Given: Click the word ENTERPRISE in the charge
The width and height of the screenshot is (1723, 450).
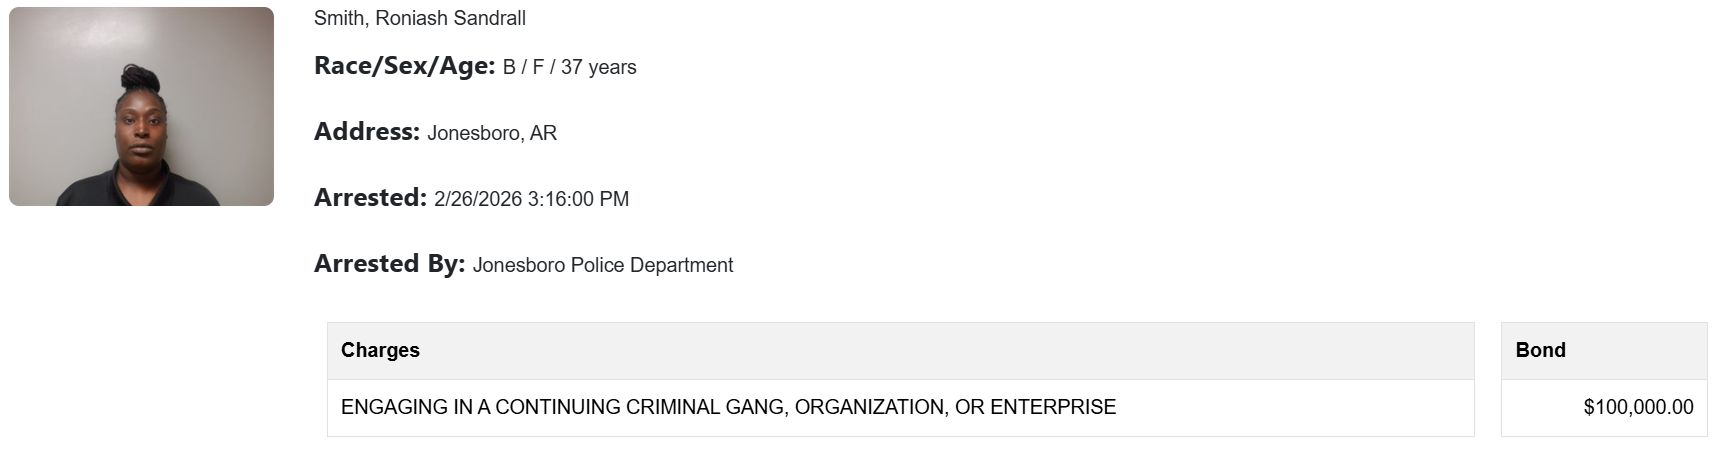Looking at the screenshot, I should coord(1052,407).
